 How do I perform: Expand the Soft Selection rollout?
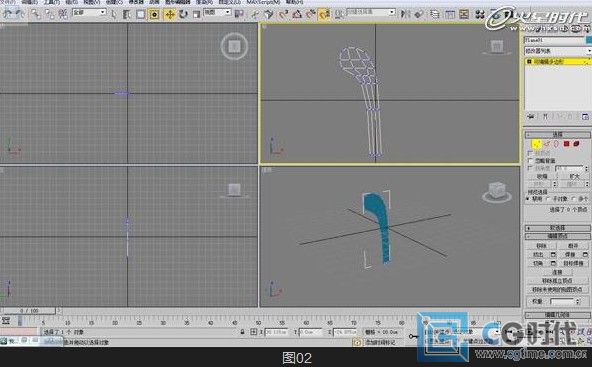tap(558, 228)
